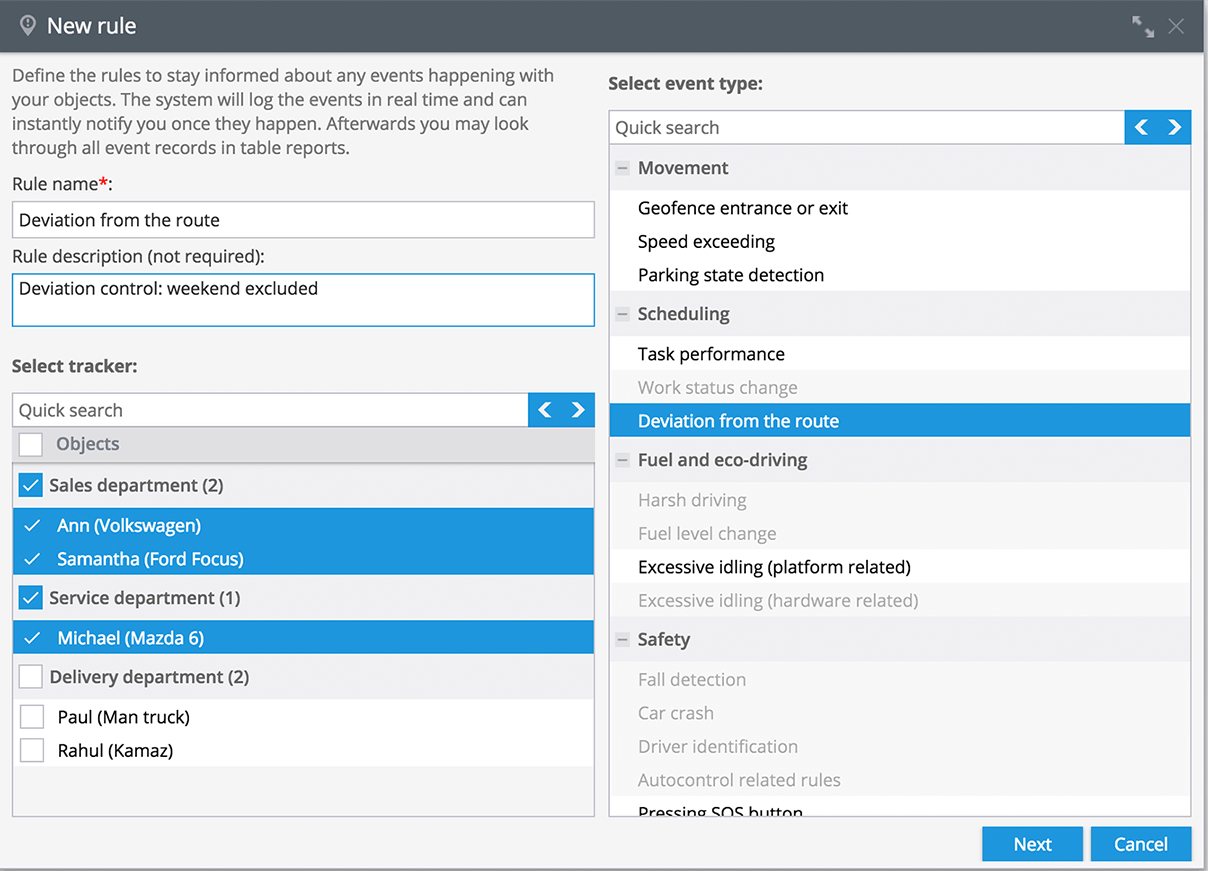Collapse the Movement event group
This screenshot has width=1208, height=871.
click(623, 169)
